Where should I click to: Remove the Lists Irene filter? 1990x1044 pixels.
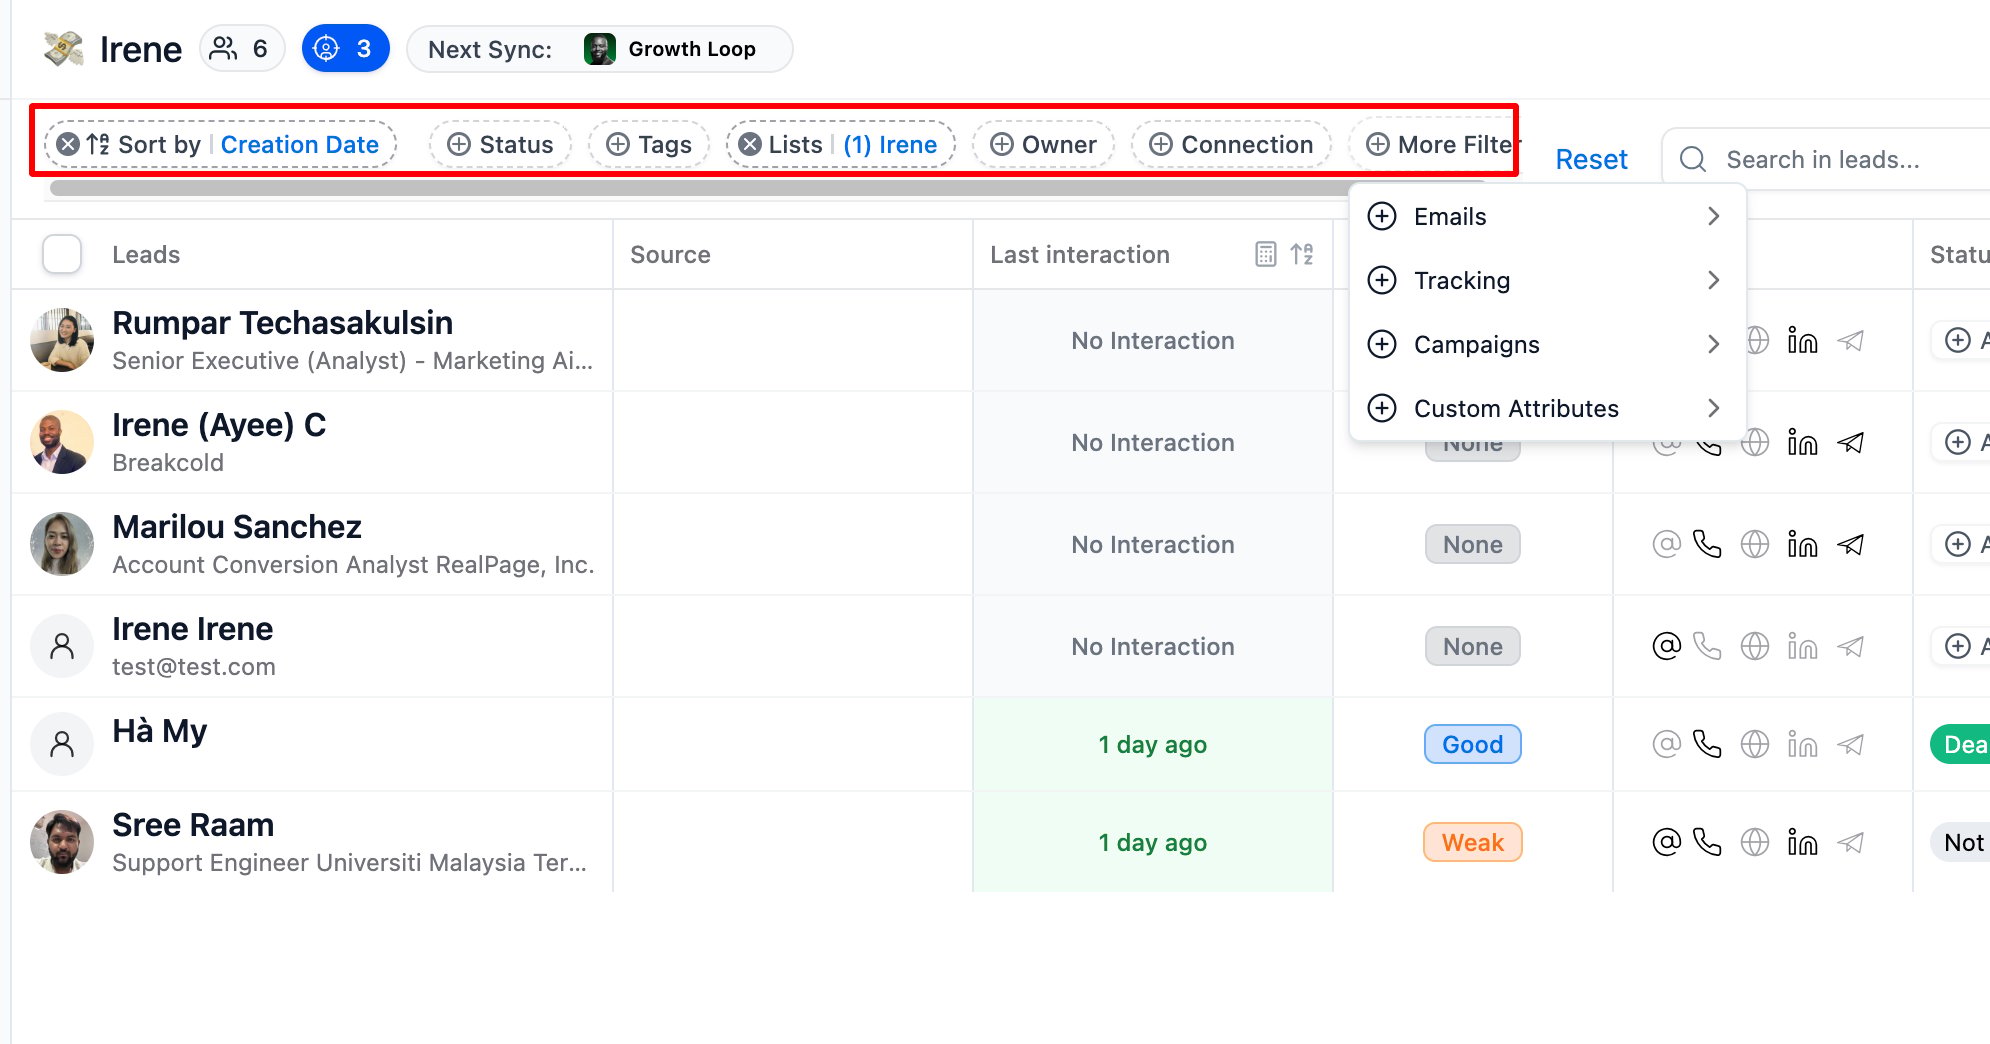(x=750, y=145)
